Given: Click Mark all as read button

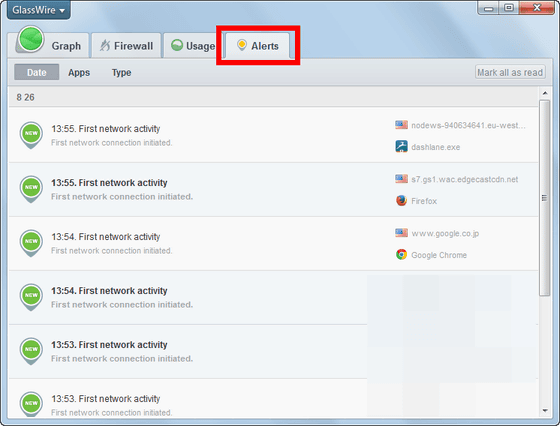Looking at the screenshot, I should tap(510, 72).
